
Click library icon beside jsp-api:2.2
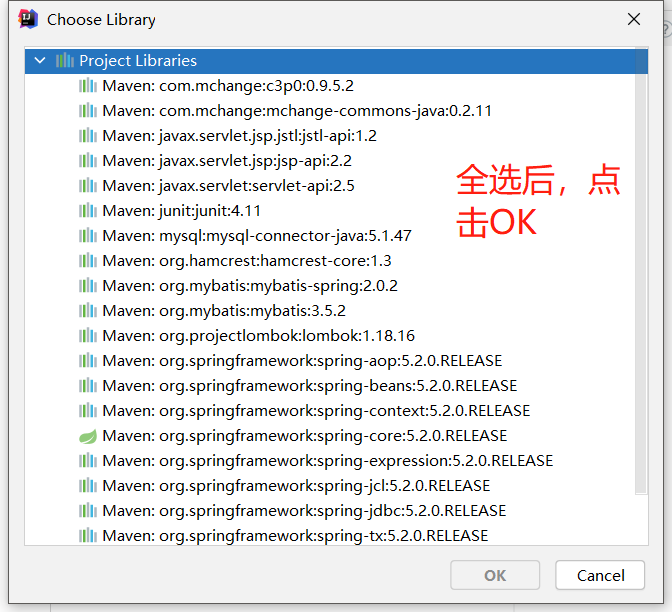pyautogui.click(x=88, y=161)
